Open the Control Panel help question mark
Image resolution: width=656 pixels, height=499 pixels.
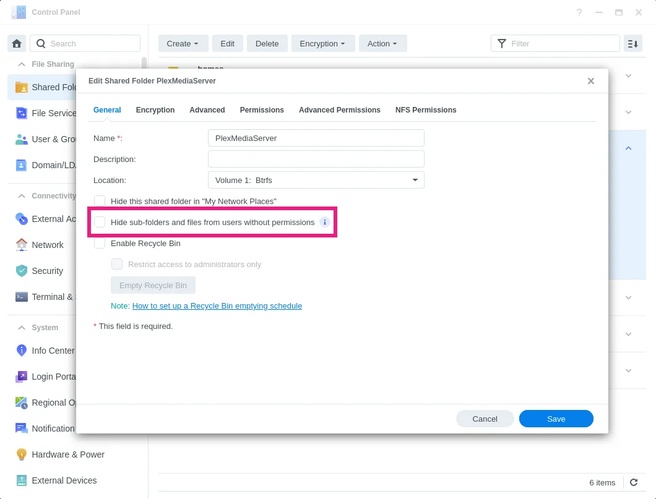coord(579,12)
